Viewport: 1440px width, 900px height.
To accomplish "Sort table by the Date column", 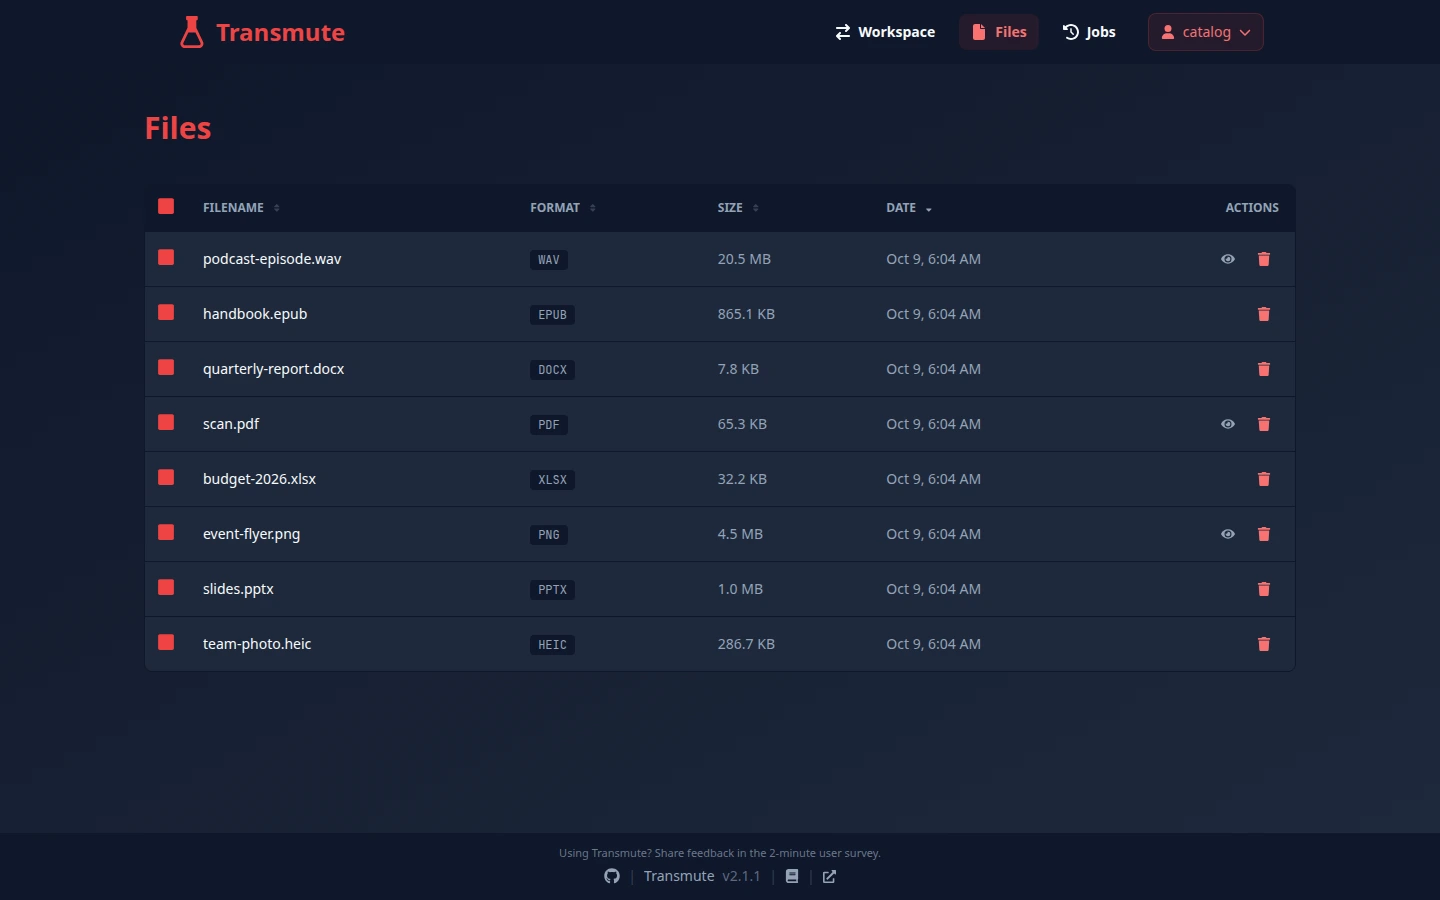I will pos(909,208).
